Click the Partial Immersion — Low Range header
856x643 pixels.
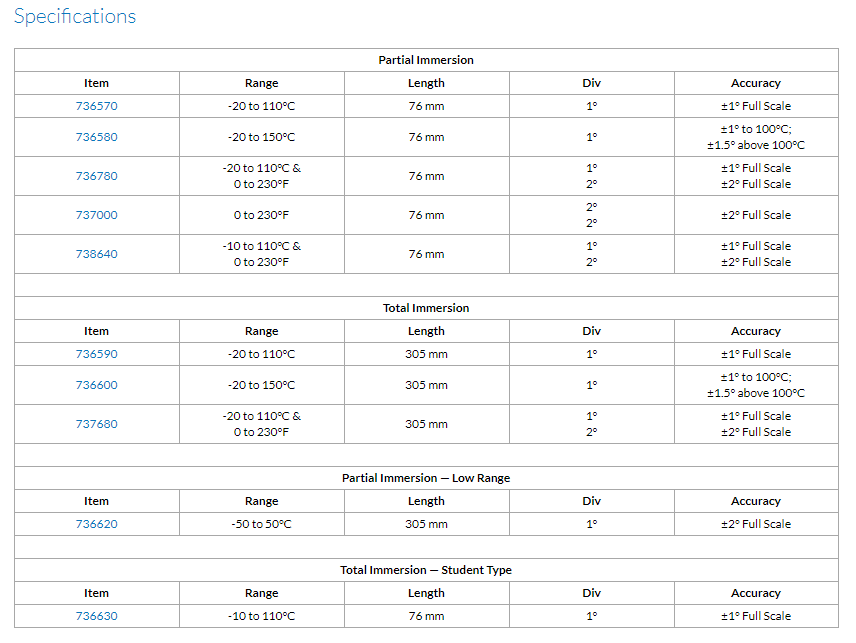point(426,478)
